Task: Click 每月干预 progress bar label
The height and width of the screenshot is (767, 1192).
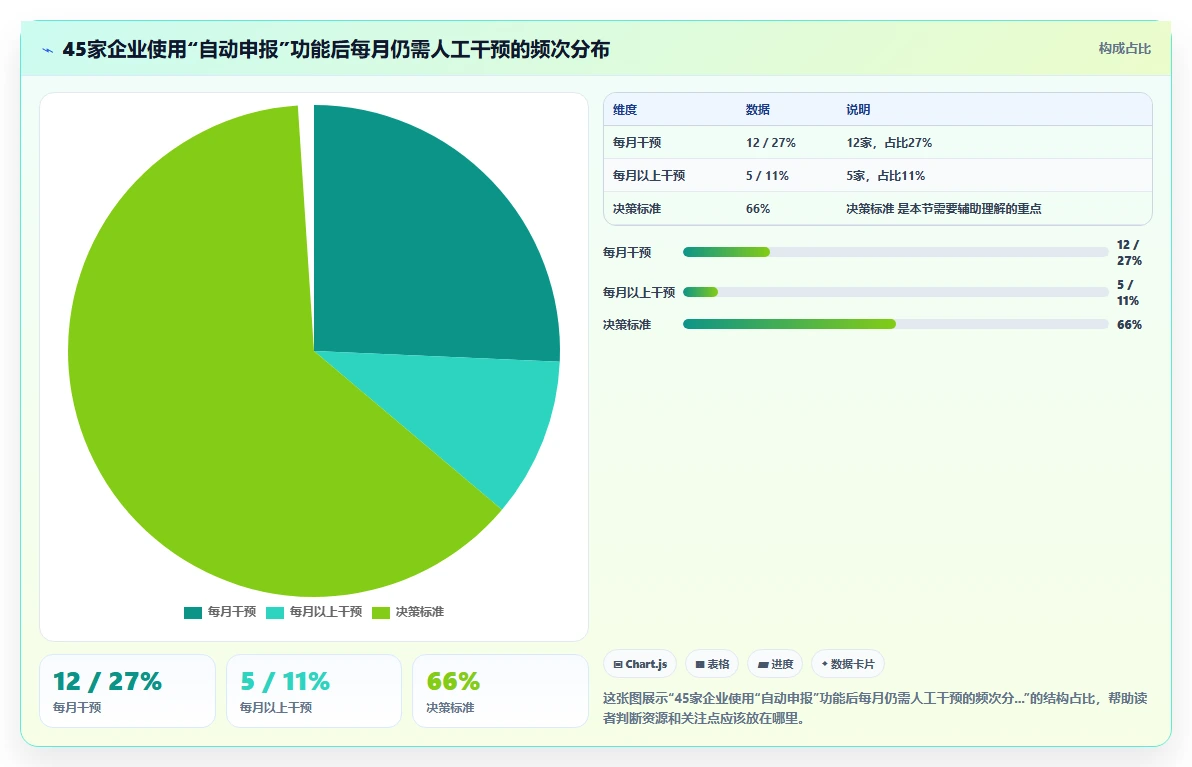Action: coord(627,252)
